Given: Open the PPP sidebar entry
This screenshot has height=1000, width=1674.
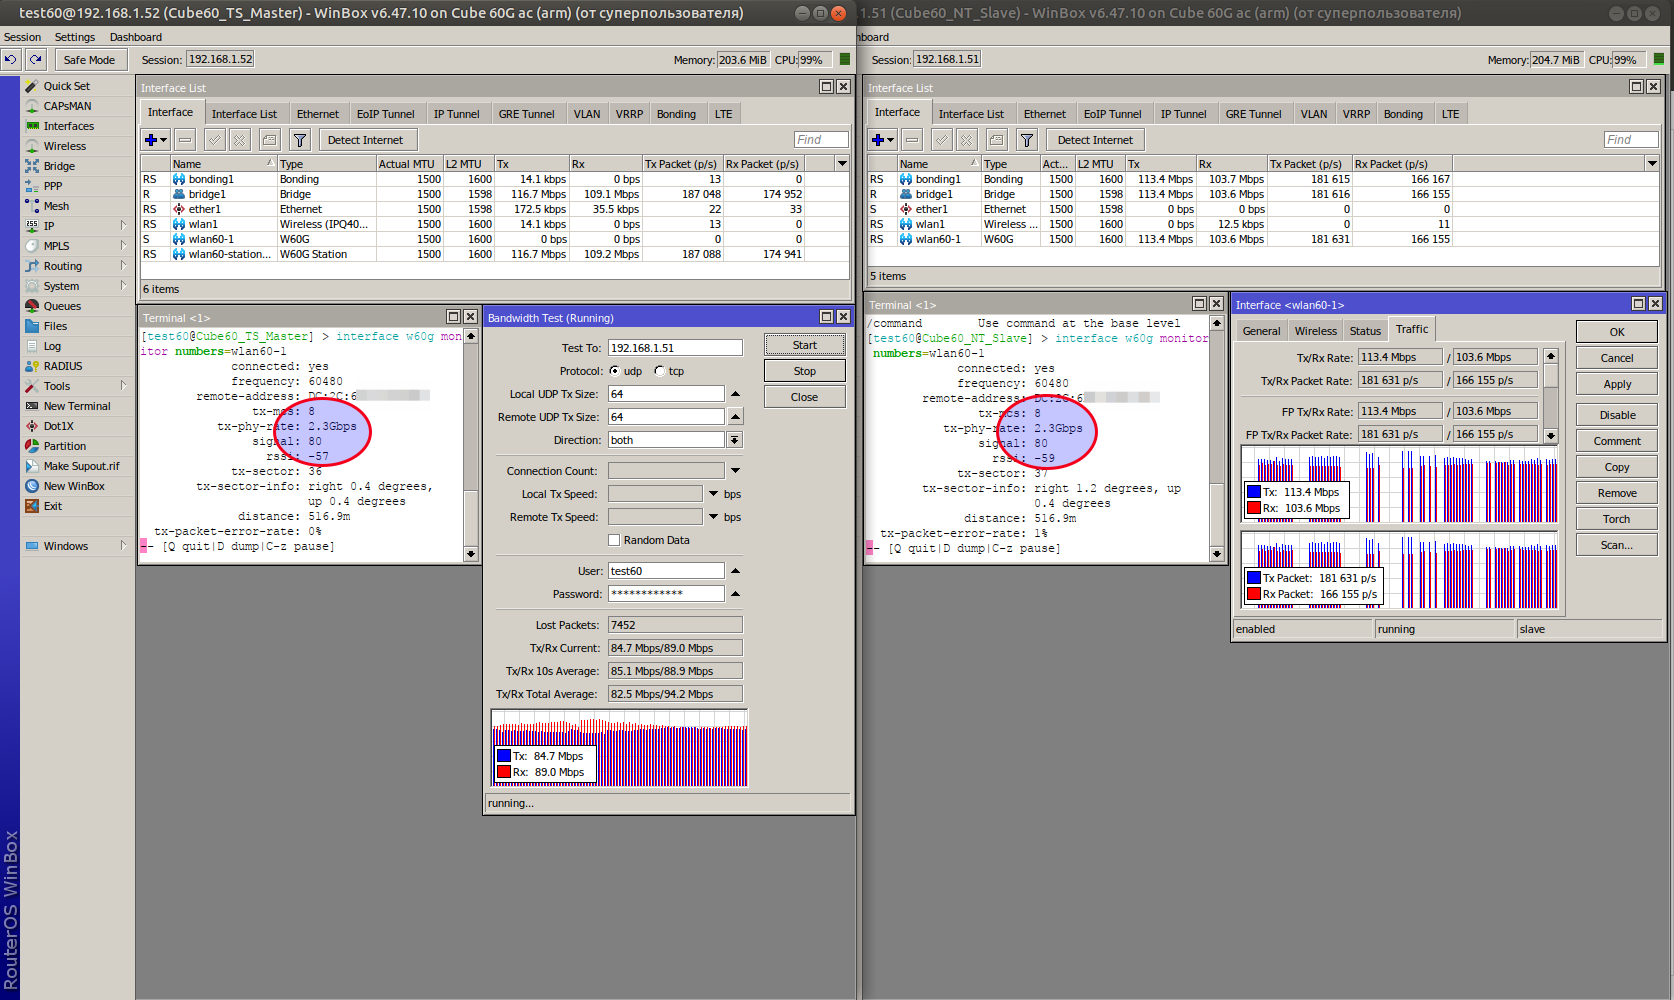Looking at the screenshot, I should 52,186.
